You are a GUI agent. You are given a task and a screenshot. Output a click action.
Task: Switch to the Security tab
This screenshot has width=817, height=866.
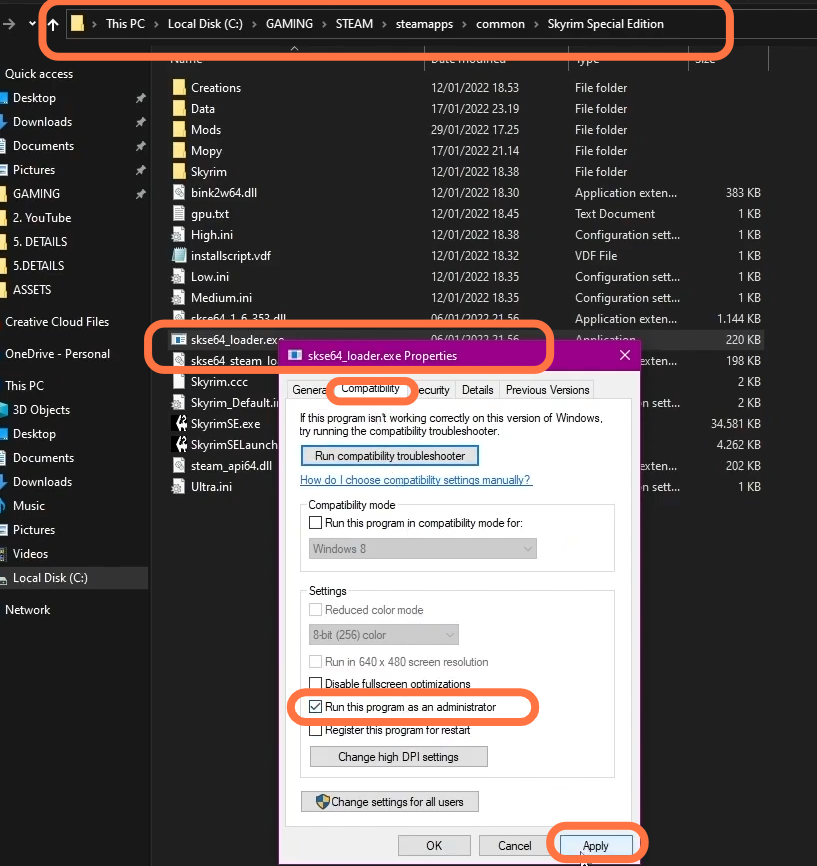click(434, 389)
